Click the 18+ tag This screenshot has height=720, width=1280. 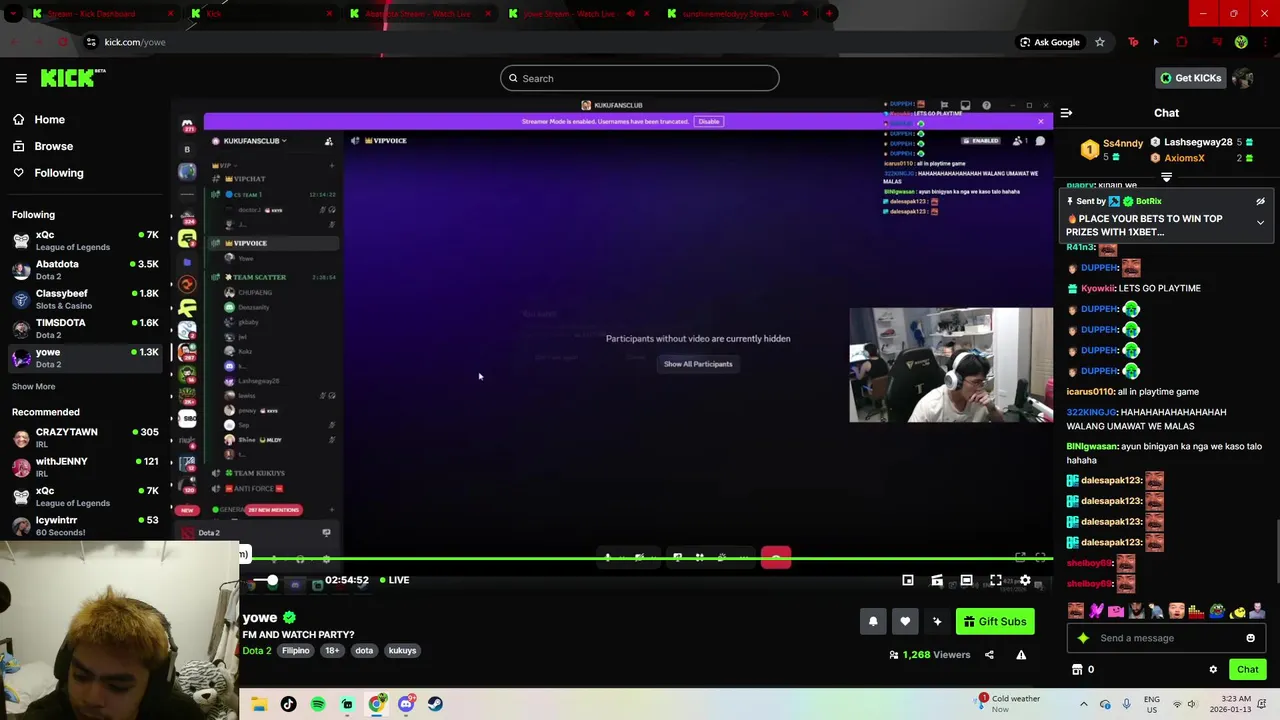[332, 651]
